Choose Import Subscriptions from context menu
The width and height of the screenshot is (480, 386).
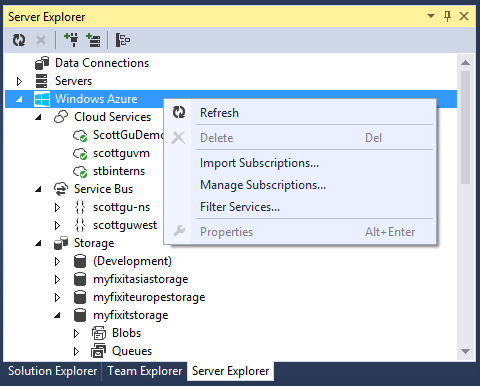(x=259, y=163)
